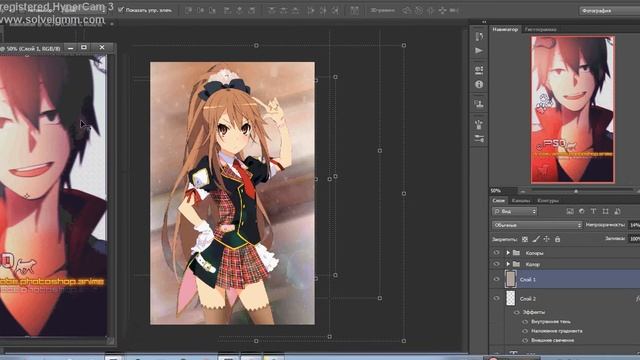Click align right edges icon

coord(251,10)
